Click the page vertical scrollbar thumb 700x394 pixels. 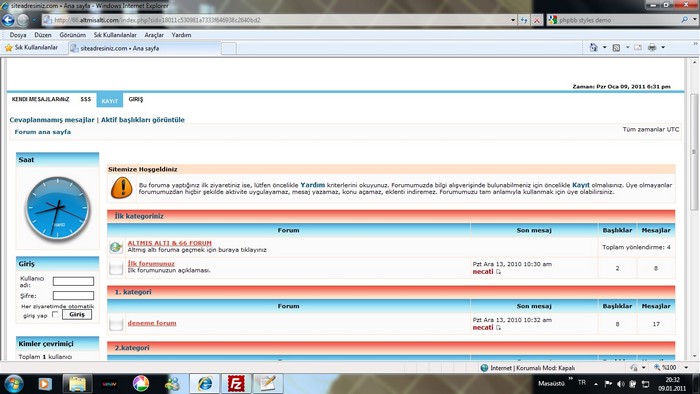(x=694, y=152)
